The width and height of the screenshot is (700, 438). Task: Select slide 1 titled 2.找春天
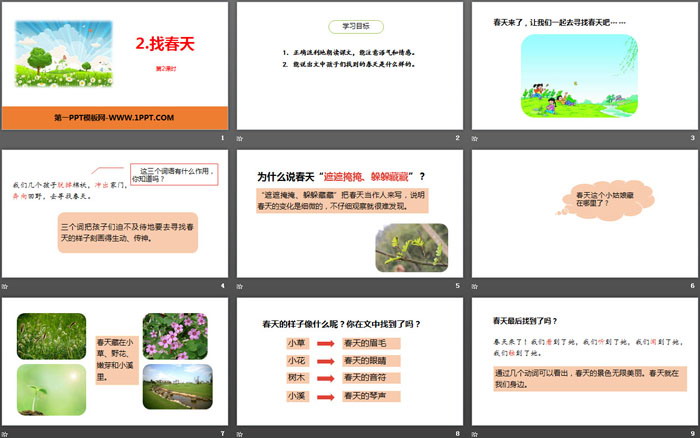point(115,66)
